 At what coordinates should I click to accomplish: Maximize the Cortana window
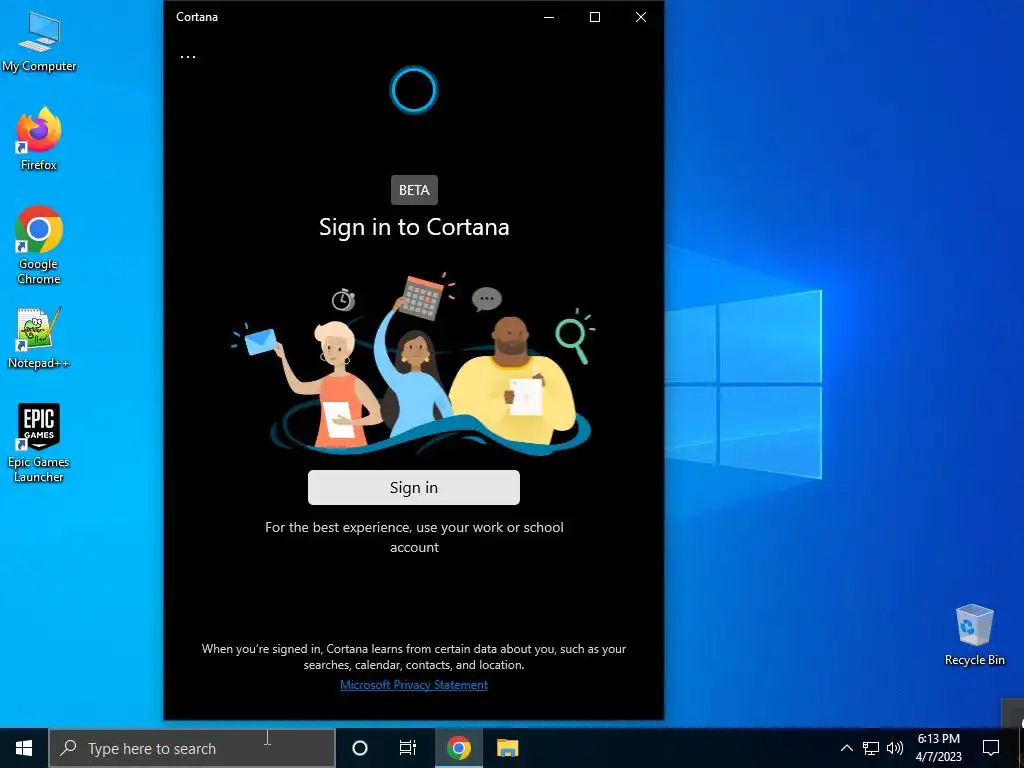(x=595, y=17)
